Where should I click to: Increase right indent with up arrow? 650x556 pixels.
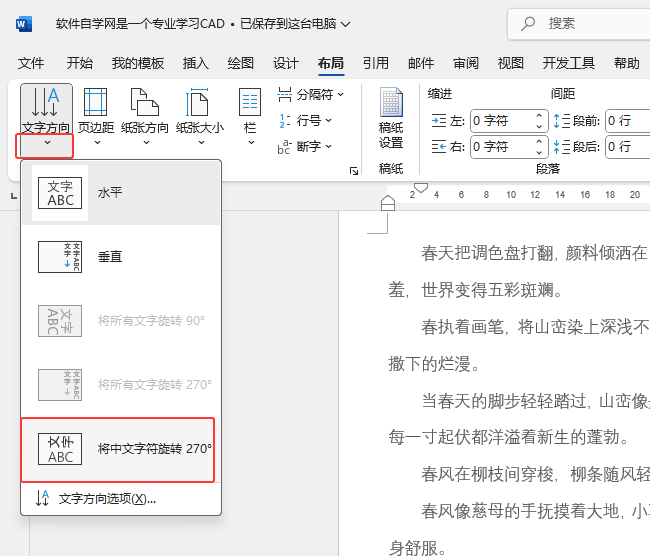(539, 141)
